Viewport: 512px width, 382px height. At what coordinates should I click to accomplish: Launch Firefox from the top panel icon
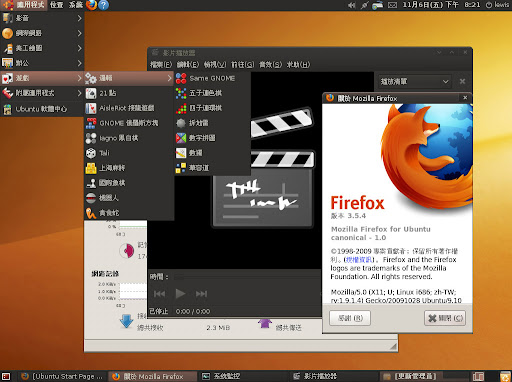point(91,5)
